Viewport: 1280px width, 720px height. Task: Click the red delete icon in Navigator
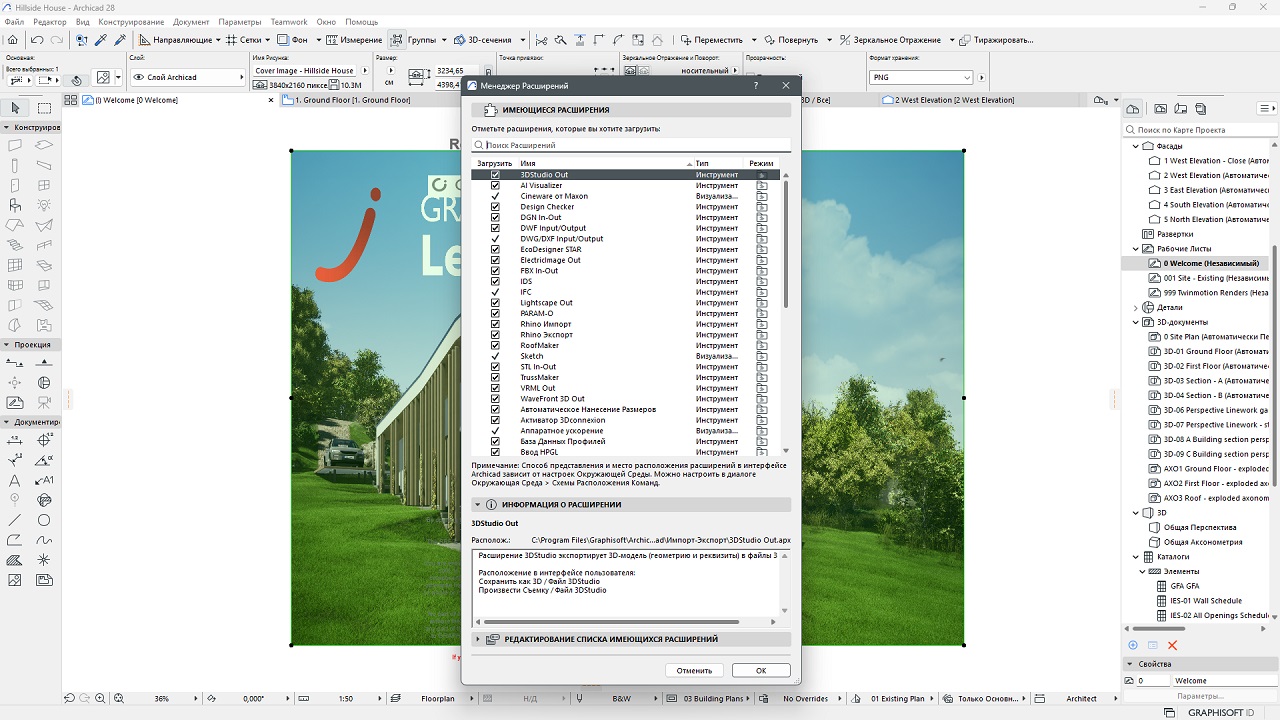[x=1172, y=645]
